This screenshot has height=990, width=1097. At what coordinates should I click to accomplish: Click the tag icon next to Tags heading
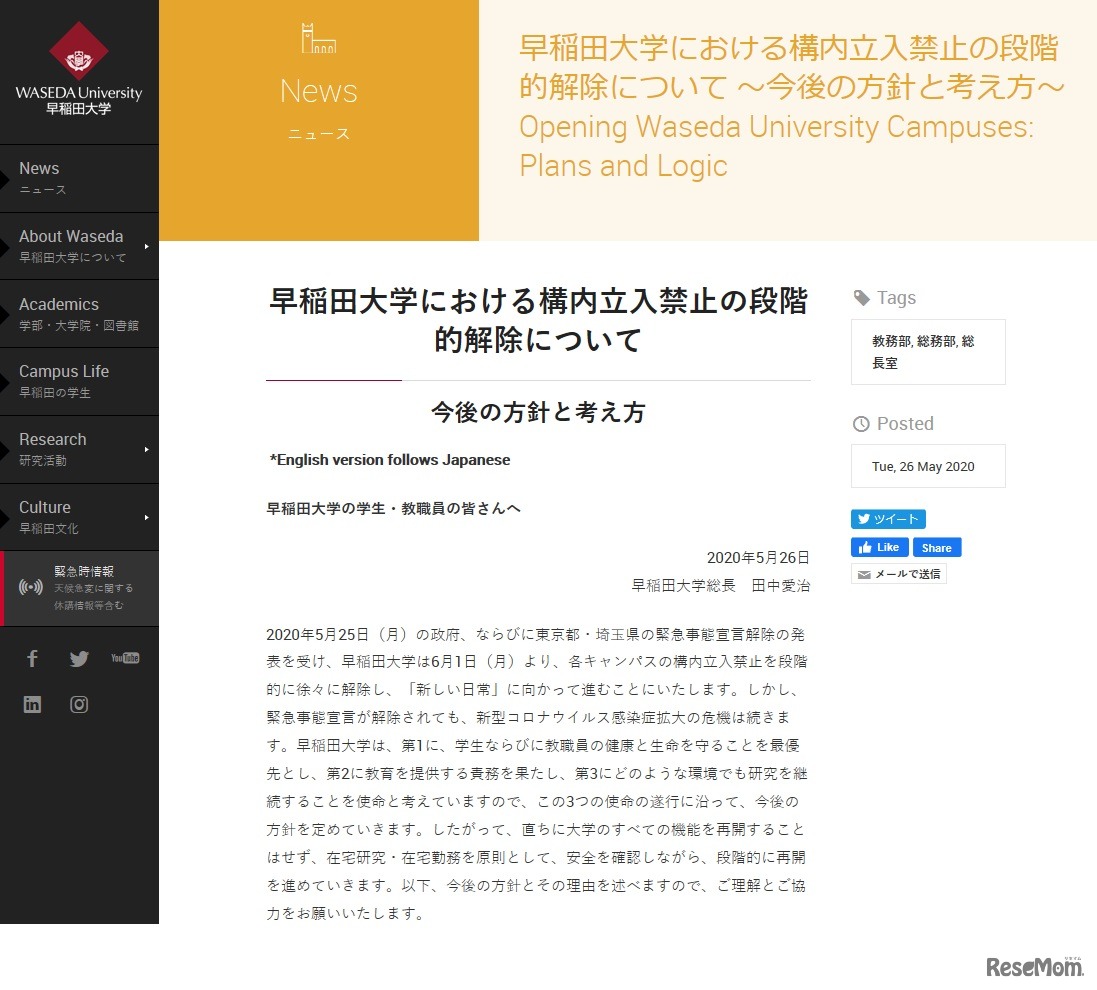click(861, 296)
